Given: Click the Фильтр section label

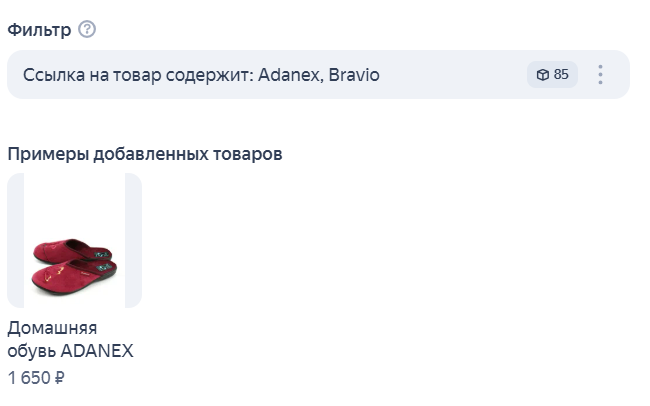Looking at the screenshot, I should (x=39, y=29).
